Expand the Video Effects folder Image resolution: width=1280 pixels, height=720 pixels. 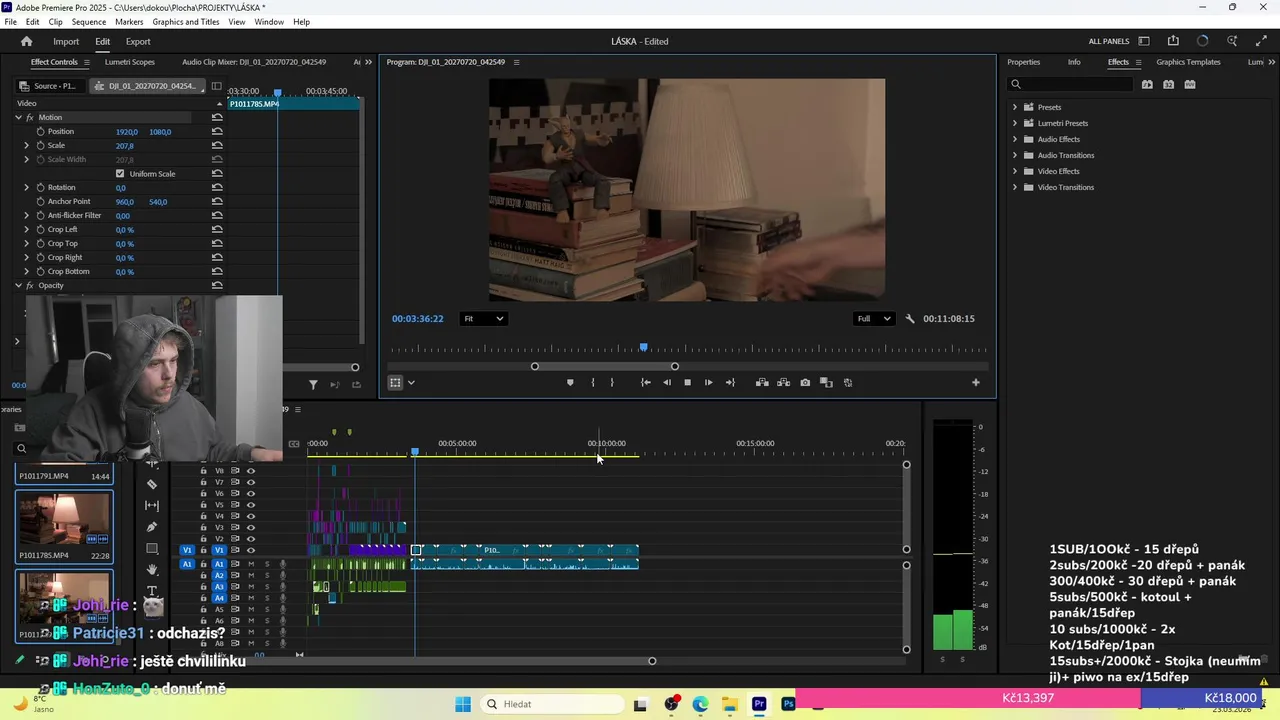(x=1015, y=171)
